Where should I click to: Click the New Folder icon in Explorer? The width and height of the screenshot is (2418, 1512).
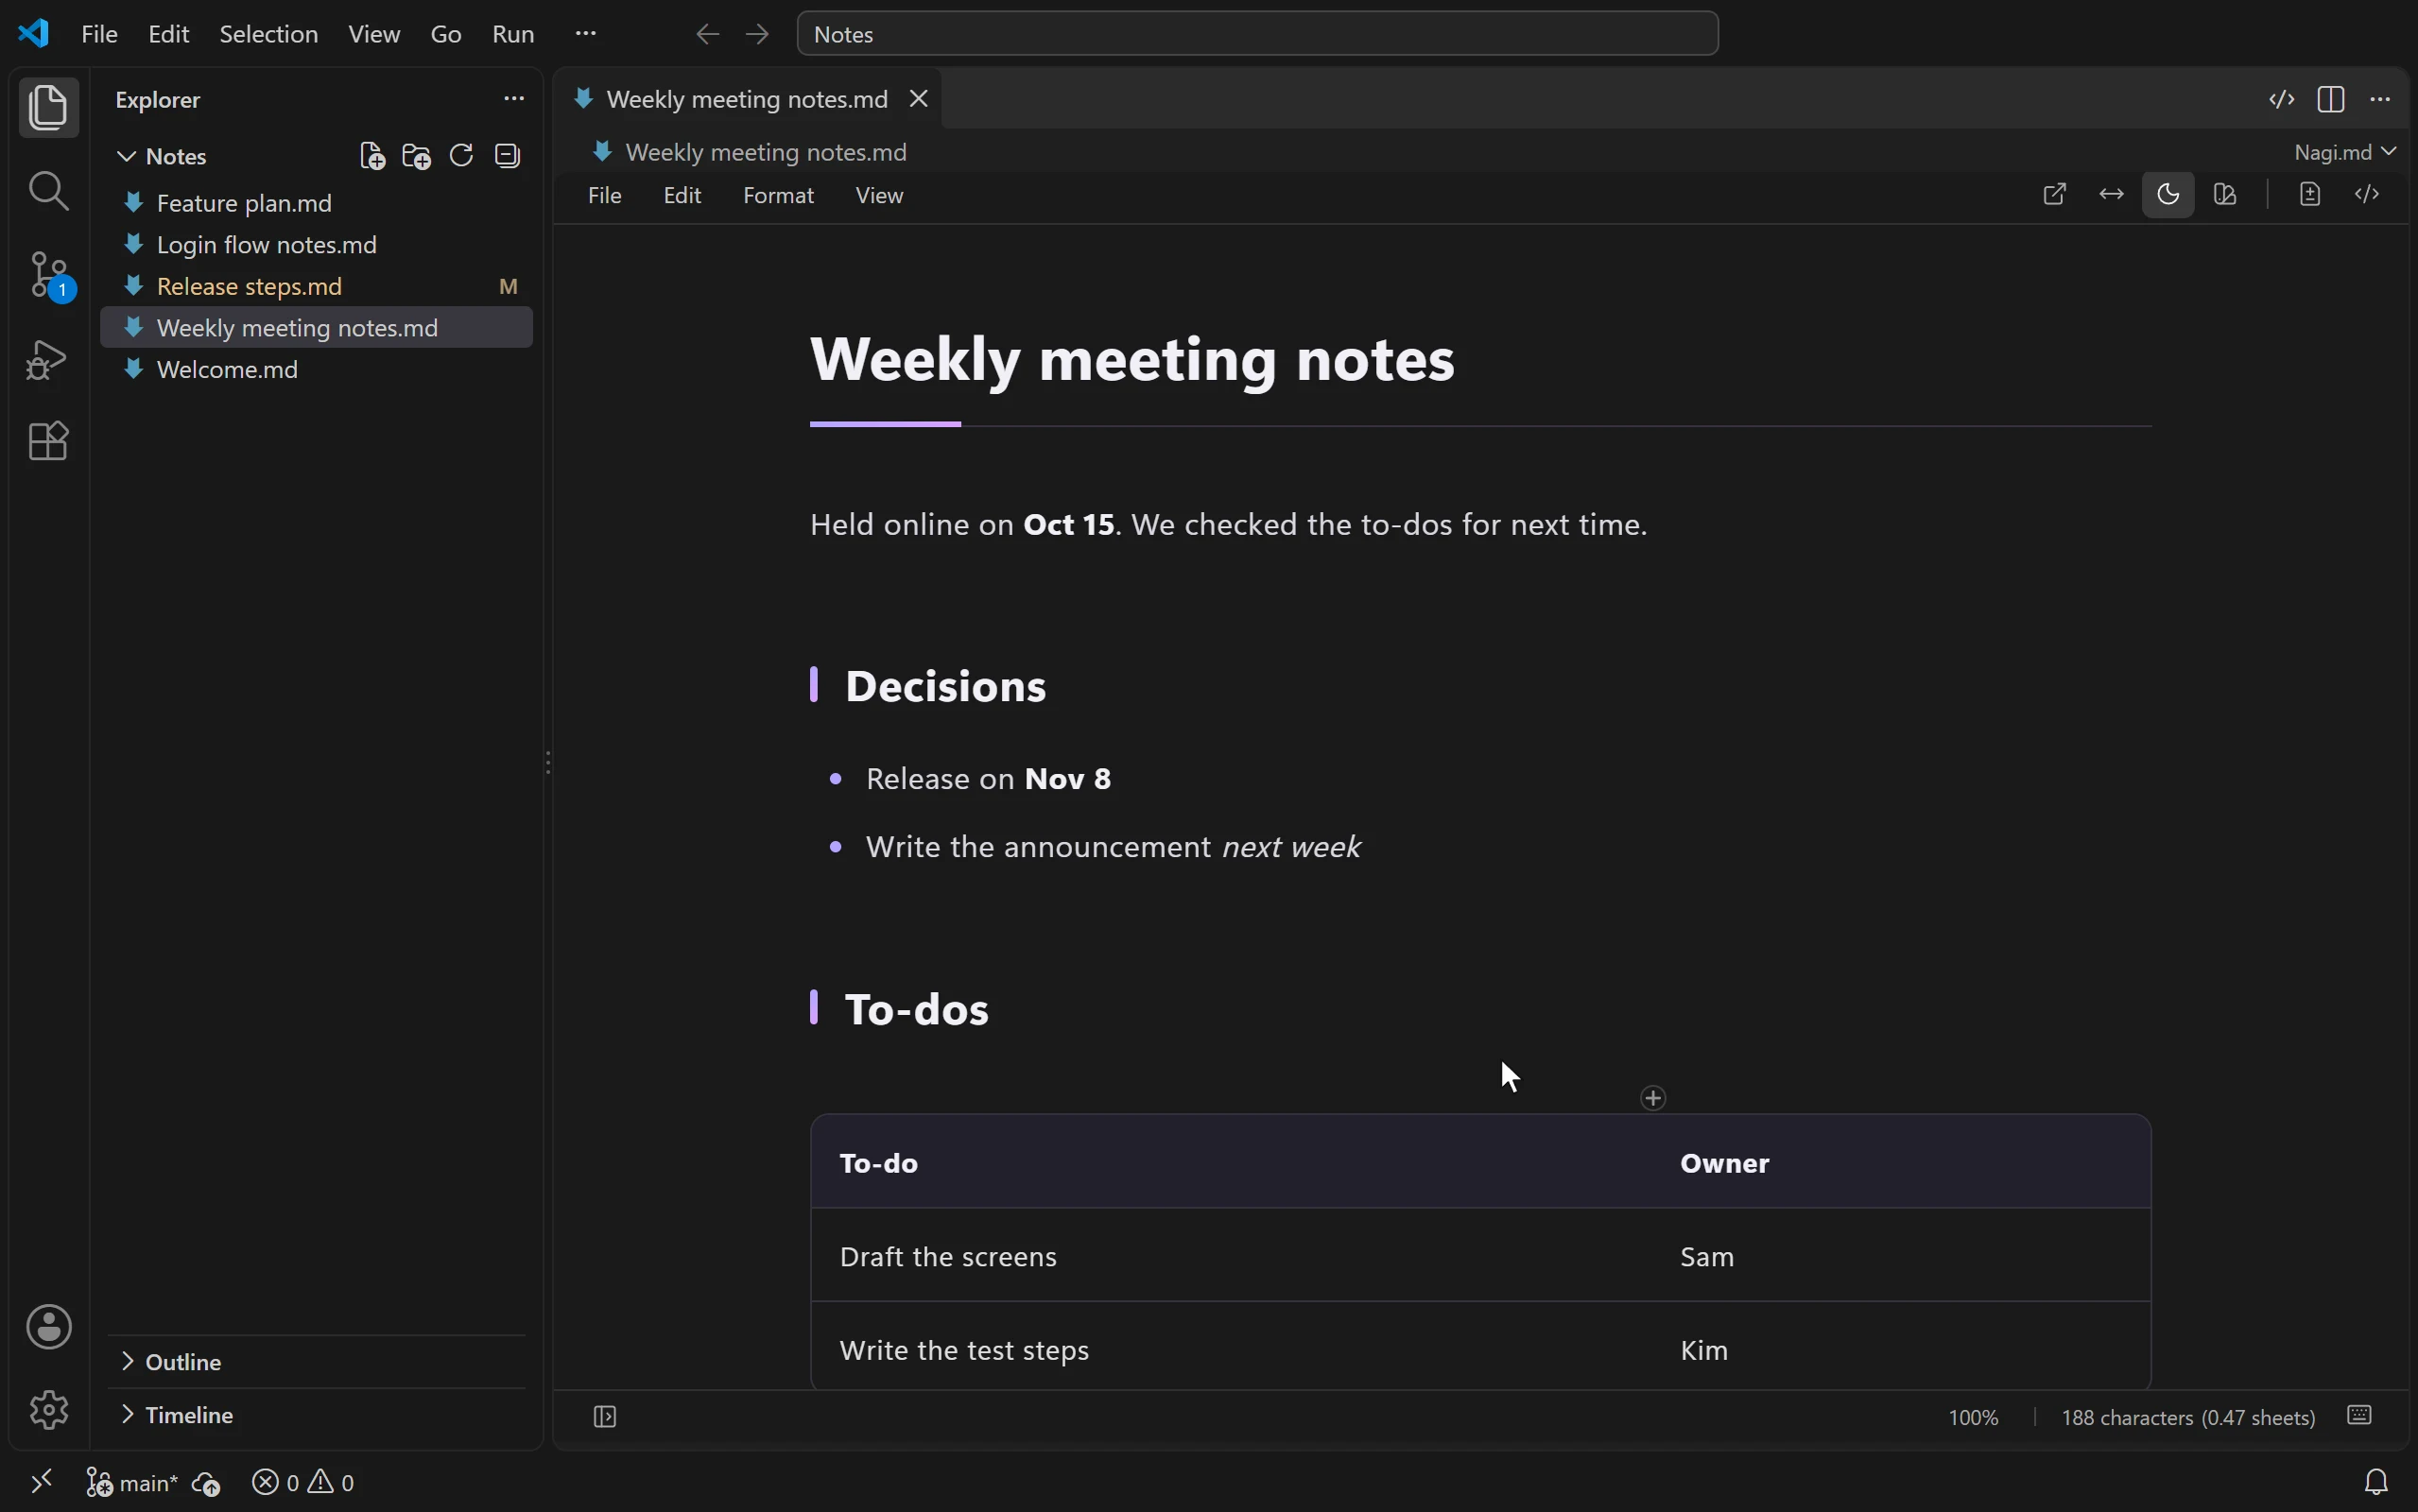coord(416,156)
